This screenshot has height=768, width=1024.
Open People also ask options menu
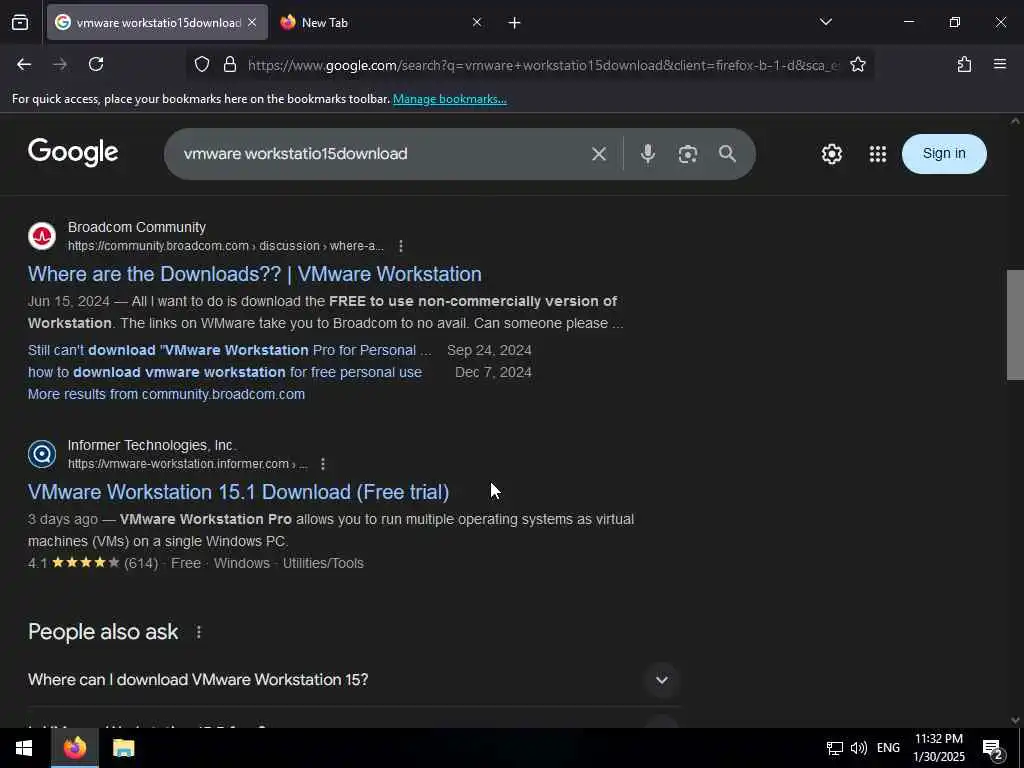tap(199, 632)
